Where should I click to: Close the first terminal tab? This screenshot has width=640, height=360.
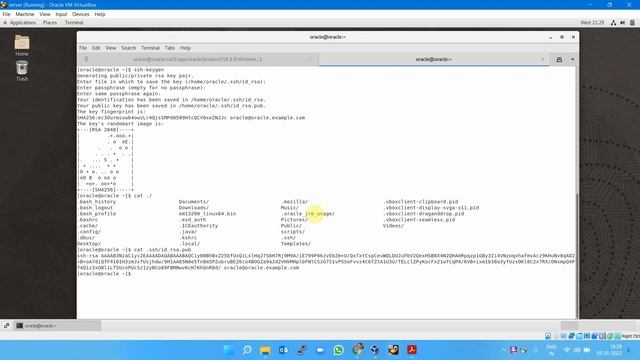[x=309, y=60]
